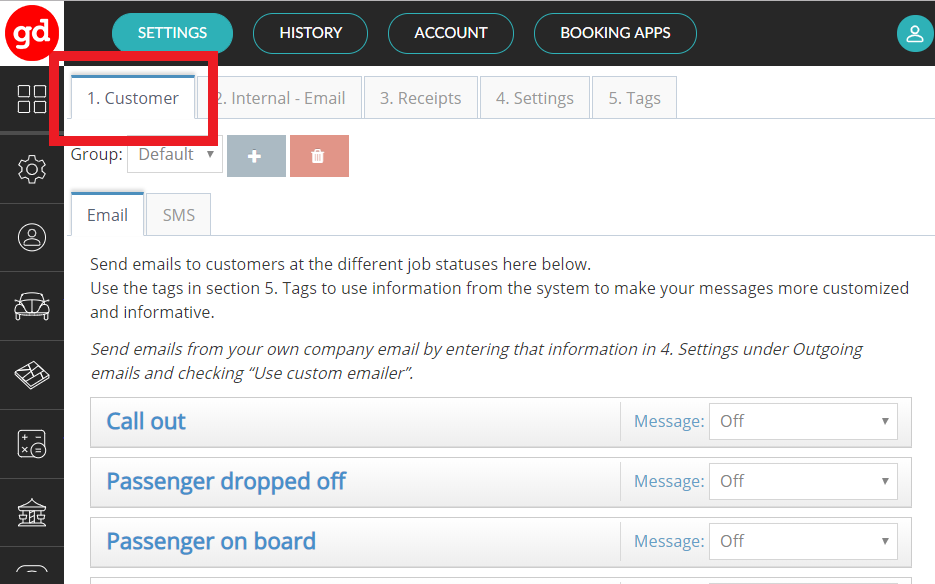Open the map icon in sidebar
This screenshot has width=935, height=584.
click(32, 375)
